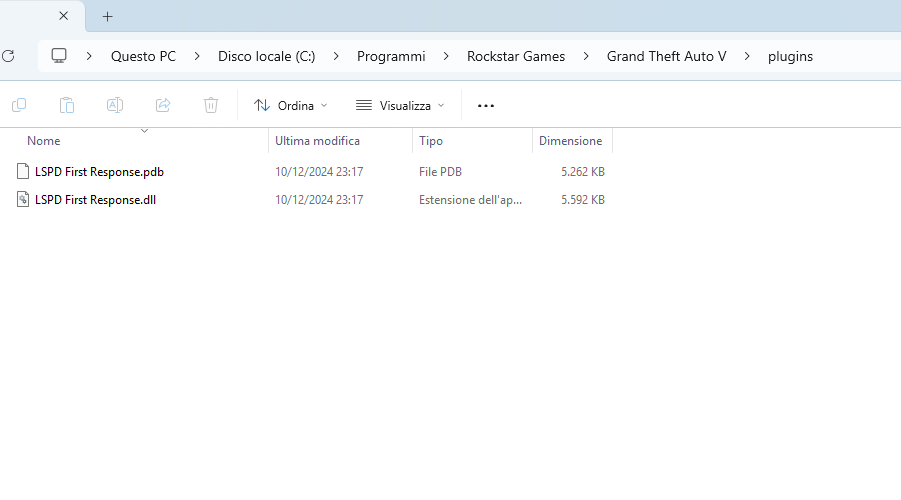Screen dimensions: 901x500
Task: Click the Copy toolbar icon
Action: 19,105
